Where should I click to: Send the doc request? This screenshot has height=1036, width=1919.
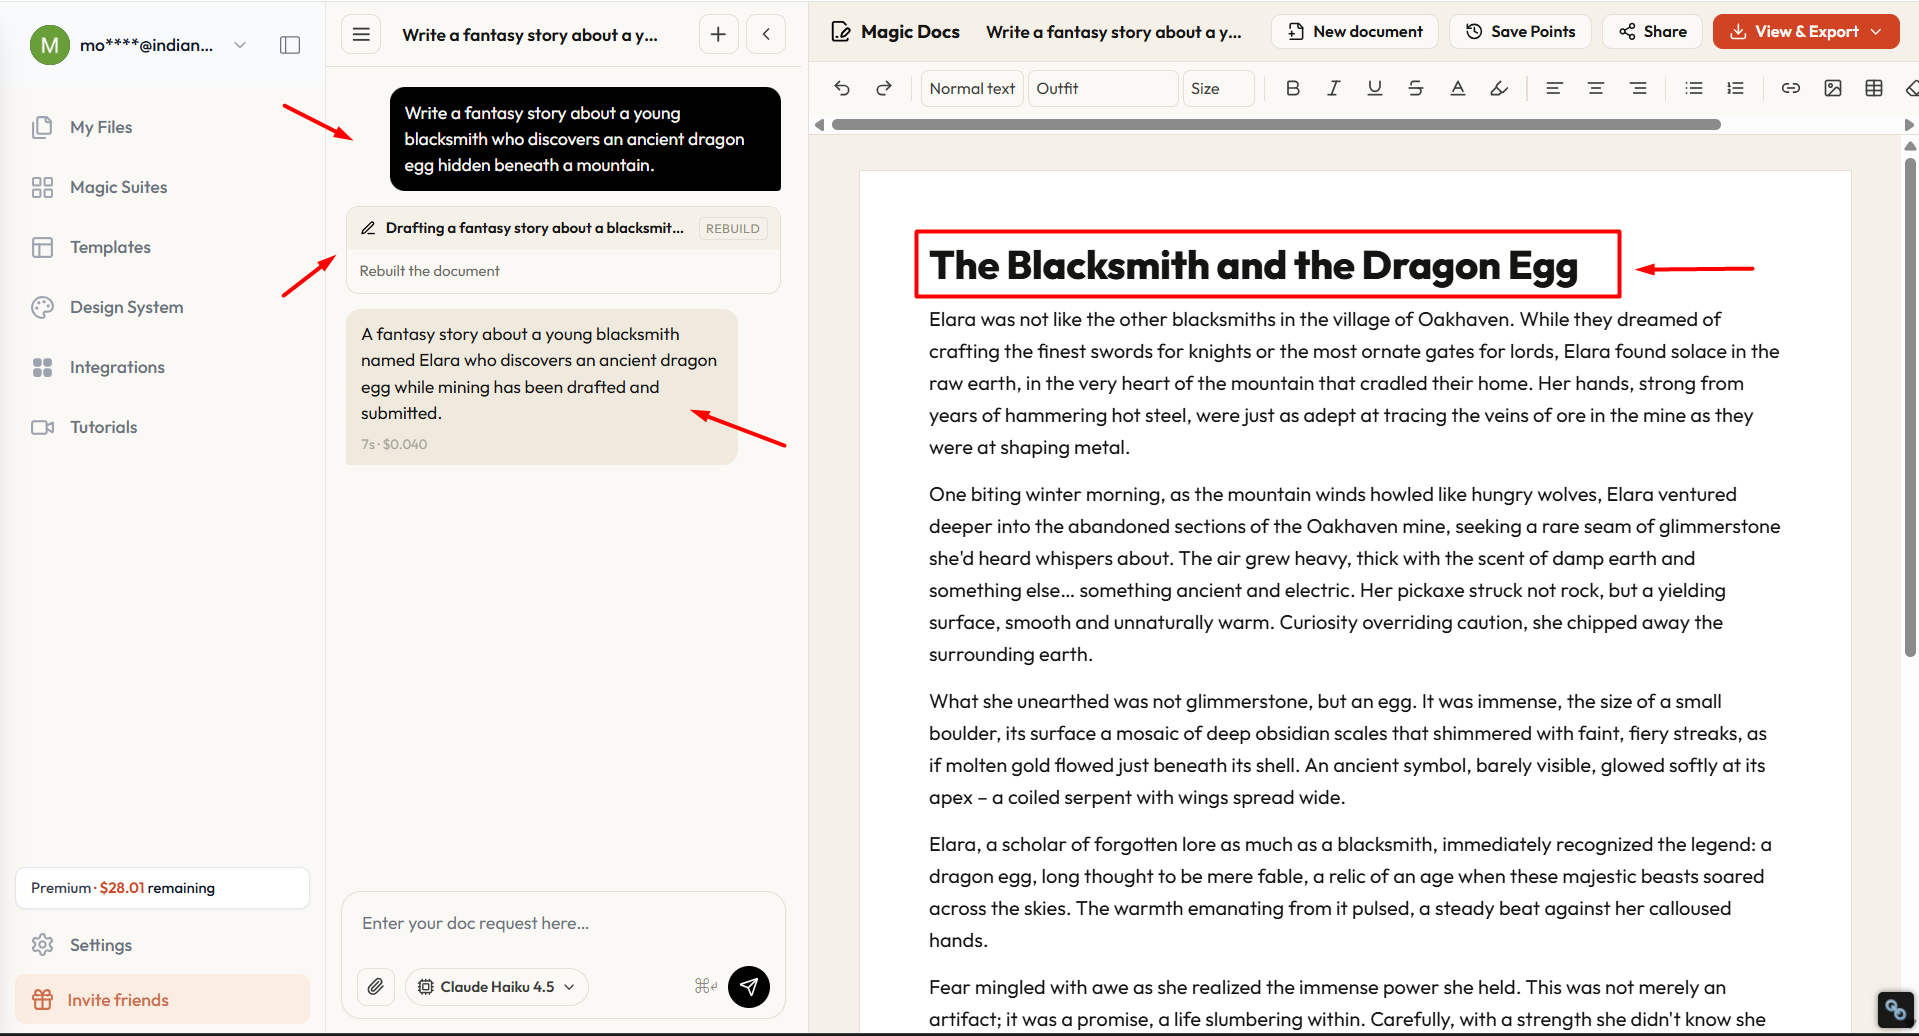point(749,987)
